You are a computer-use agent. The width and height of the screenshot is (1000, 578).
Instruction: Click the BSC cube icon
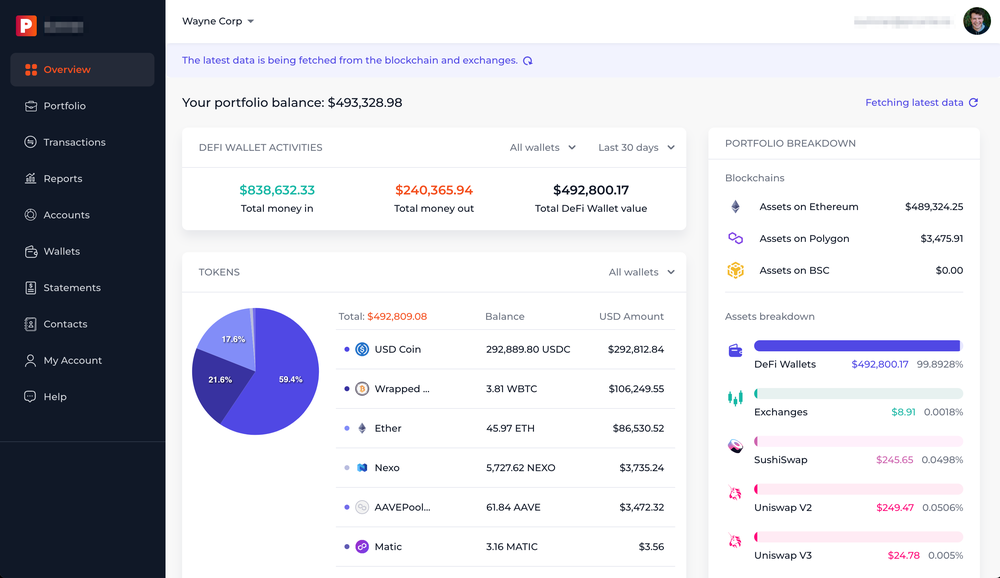click(735, 270)
